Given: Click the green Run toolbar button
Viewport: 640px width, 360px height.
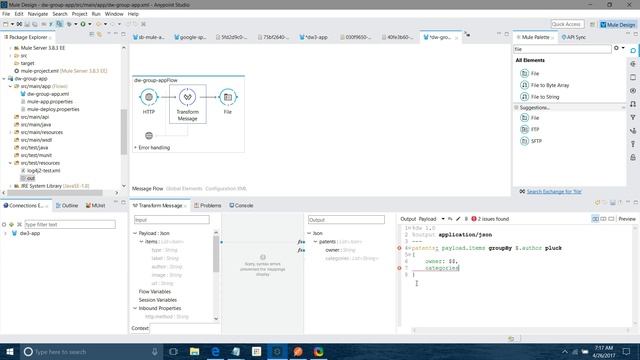Looking at the screenshot, I should click(83, 24).
